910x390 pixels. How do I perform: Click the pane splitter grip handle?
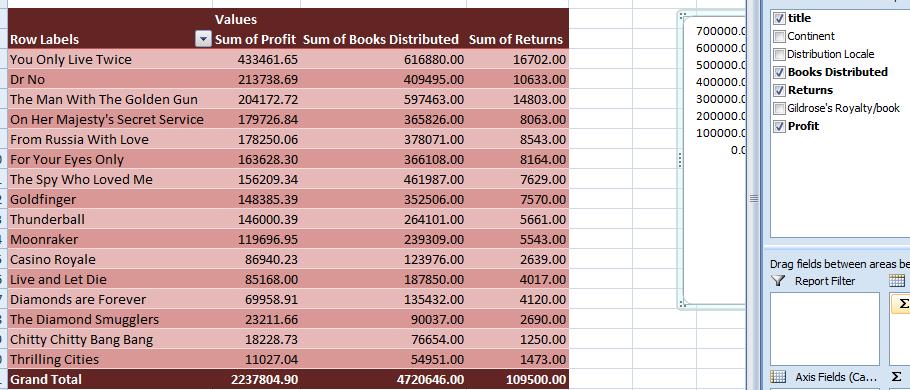pyautogui.click(x=754, y=198)
